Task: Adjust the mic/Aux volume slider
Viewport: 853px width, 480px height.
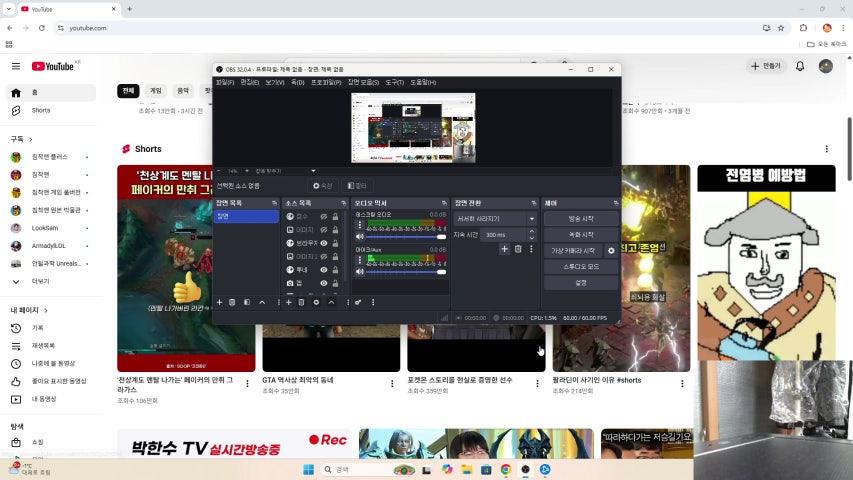Action: coord(406,271)
